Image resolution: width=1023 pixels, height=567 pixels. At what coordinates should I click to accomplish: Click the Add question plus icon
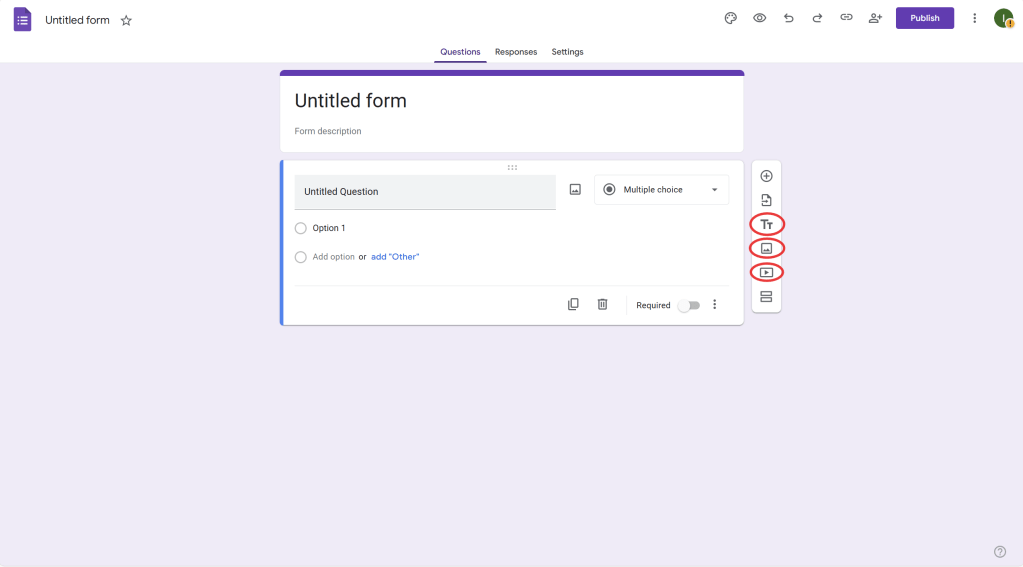(766, 176)
